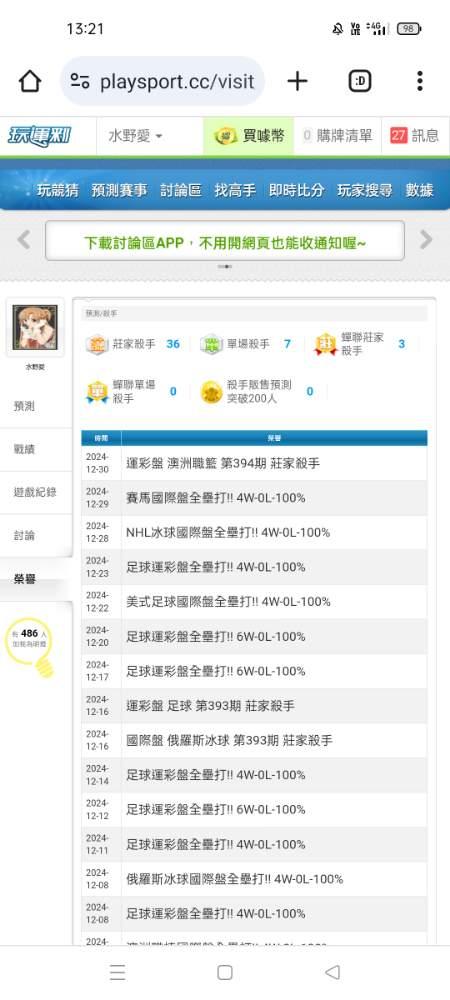Image resolution: width=450 pixels, height=1000 pixels.
Task: Click row 國際盤 俄羅斯冰球 第393期 莊家殺手
Action: click(x=254, y=740)
